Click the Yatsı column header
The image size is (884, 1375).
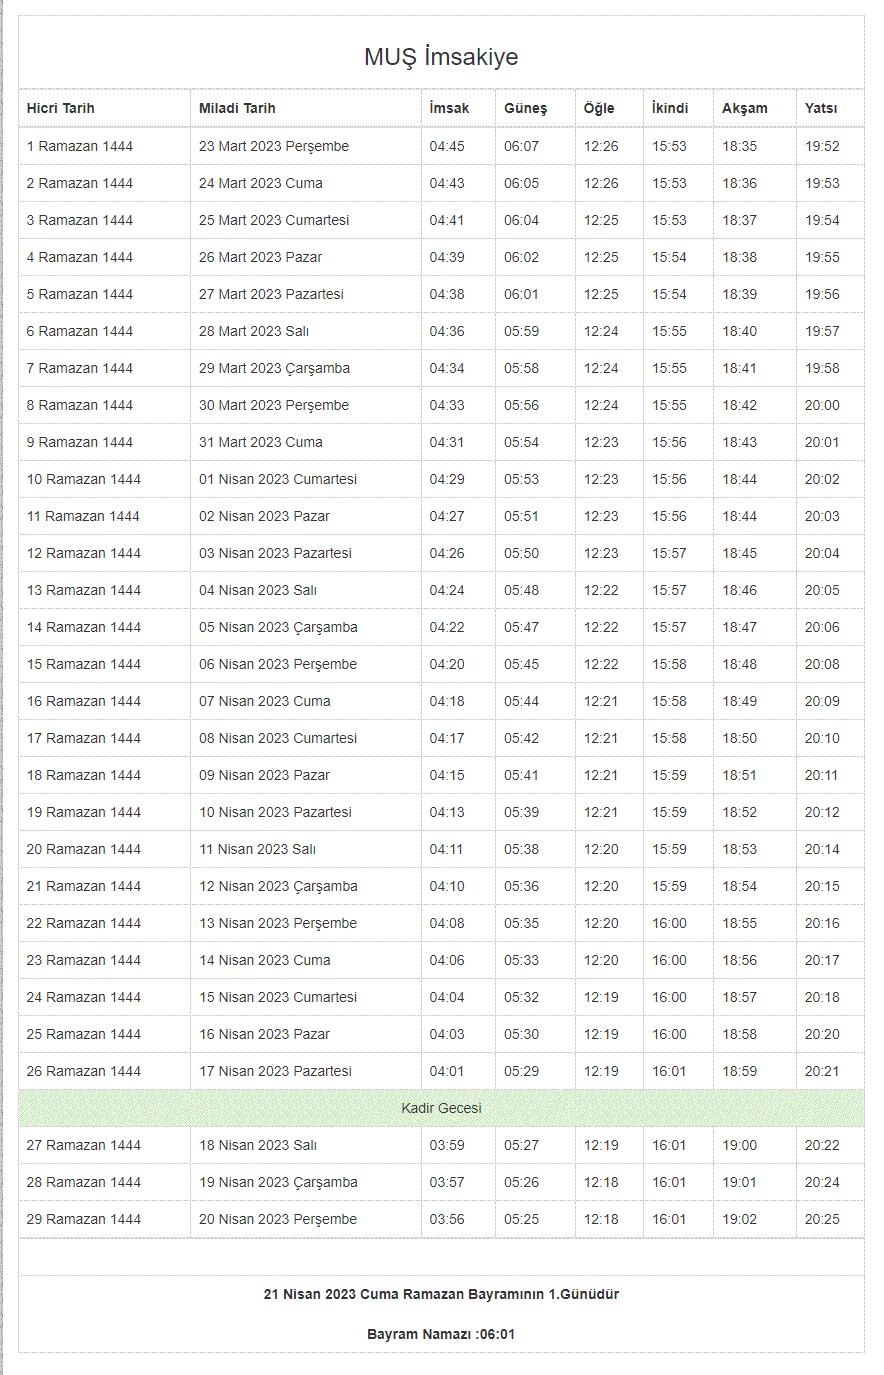[821, 108]
